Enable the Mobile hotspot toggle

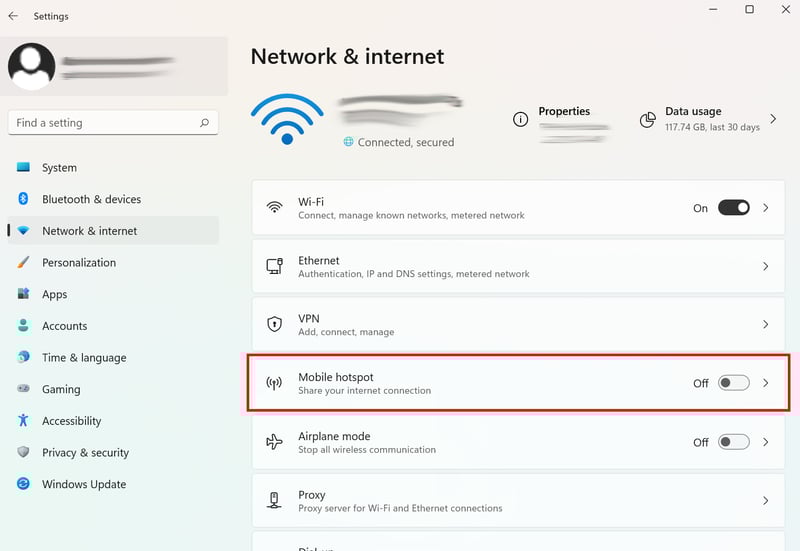coord(734,383)
